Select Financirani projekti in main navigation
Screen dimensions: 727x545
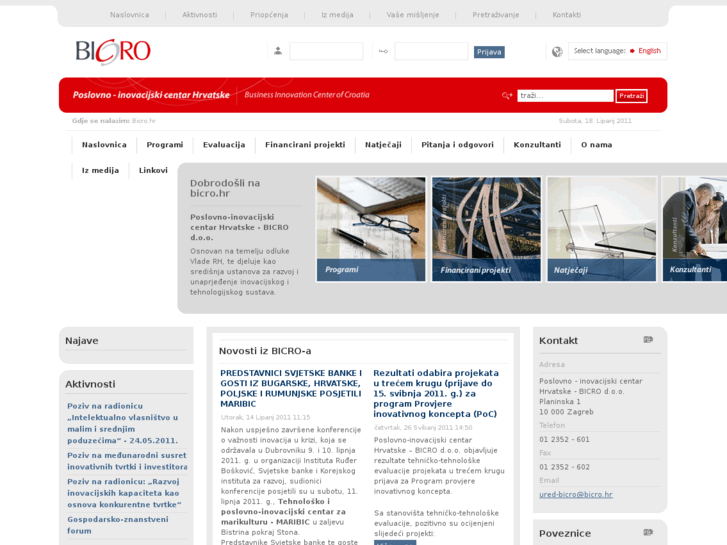coord(305,145)
